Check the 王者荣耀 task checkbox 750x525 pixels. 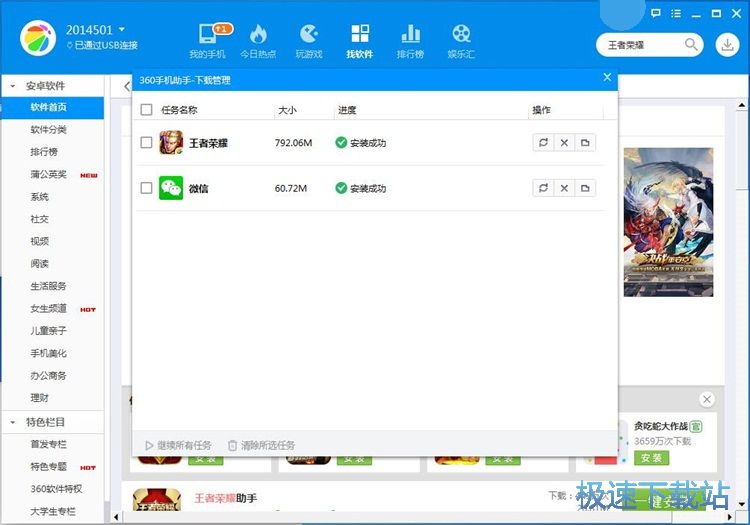(147, 143)
